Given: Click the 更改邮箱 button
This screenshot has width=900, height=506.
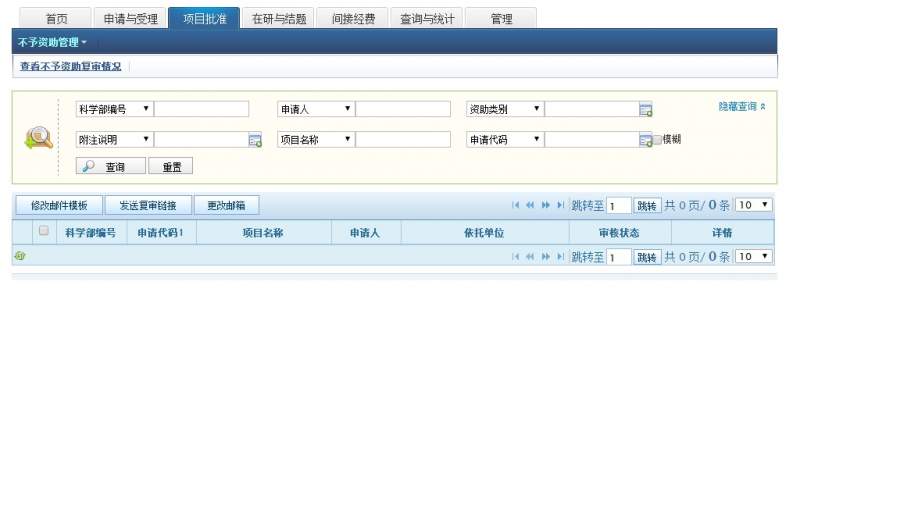Looking at the screenshot, I should (x=226, y=205).
